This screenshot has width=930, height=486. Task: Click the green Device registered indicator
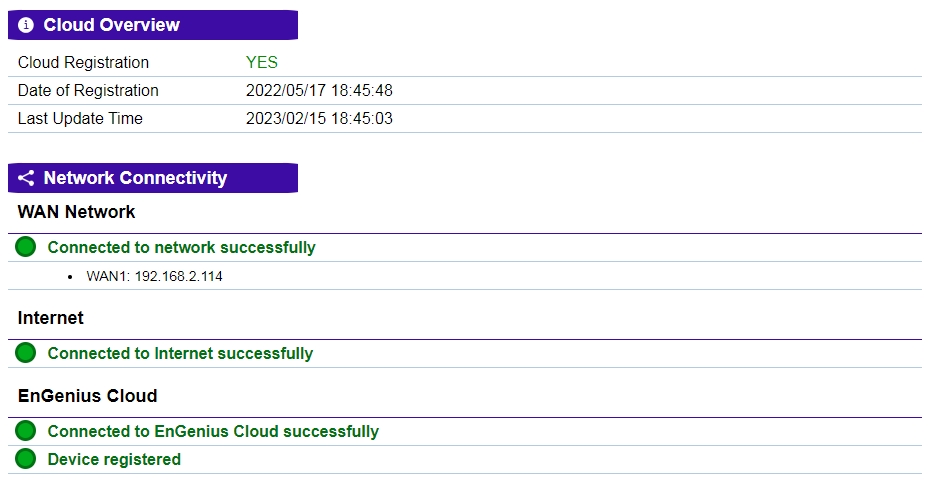tap(26, 459)
